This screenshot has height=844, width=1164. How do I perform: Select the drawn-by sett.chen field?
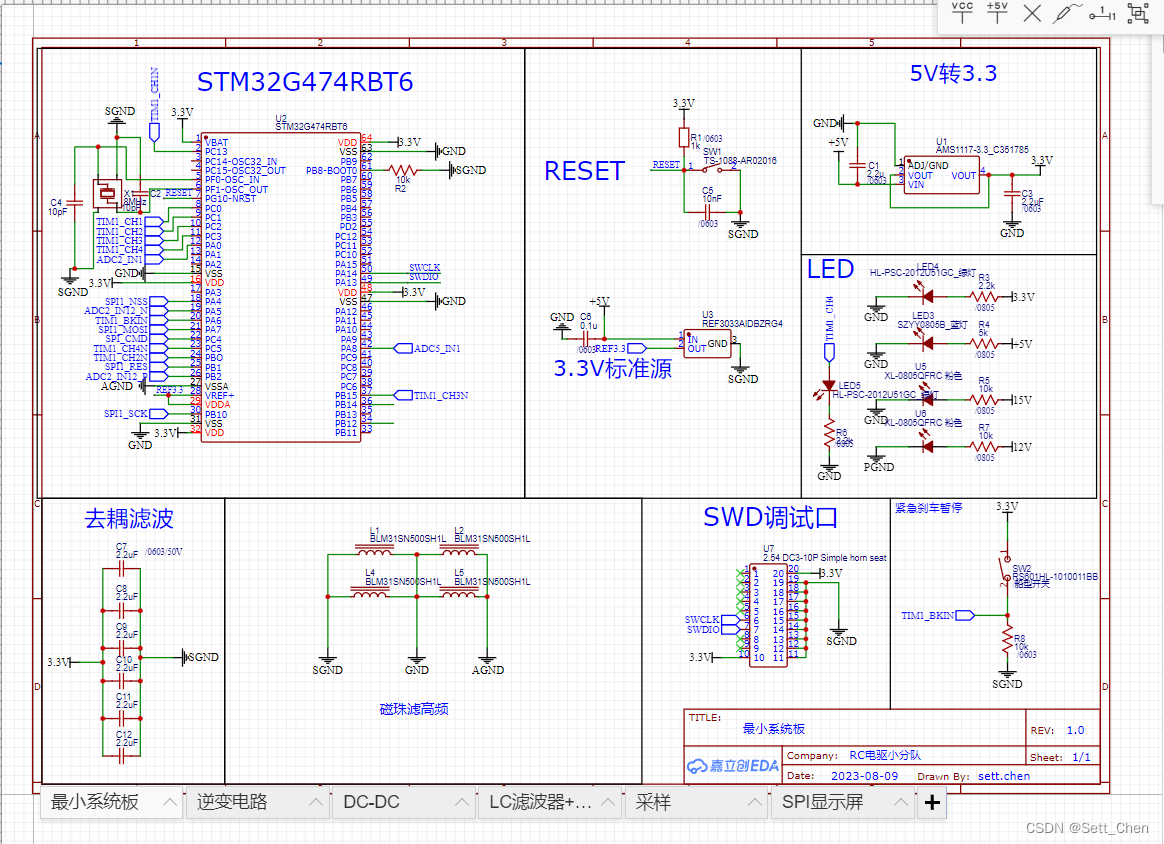pos(1004,776)
